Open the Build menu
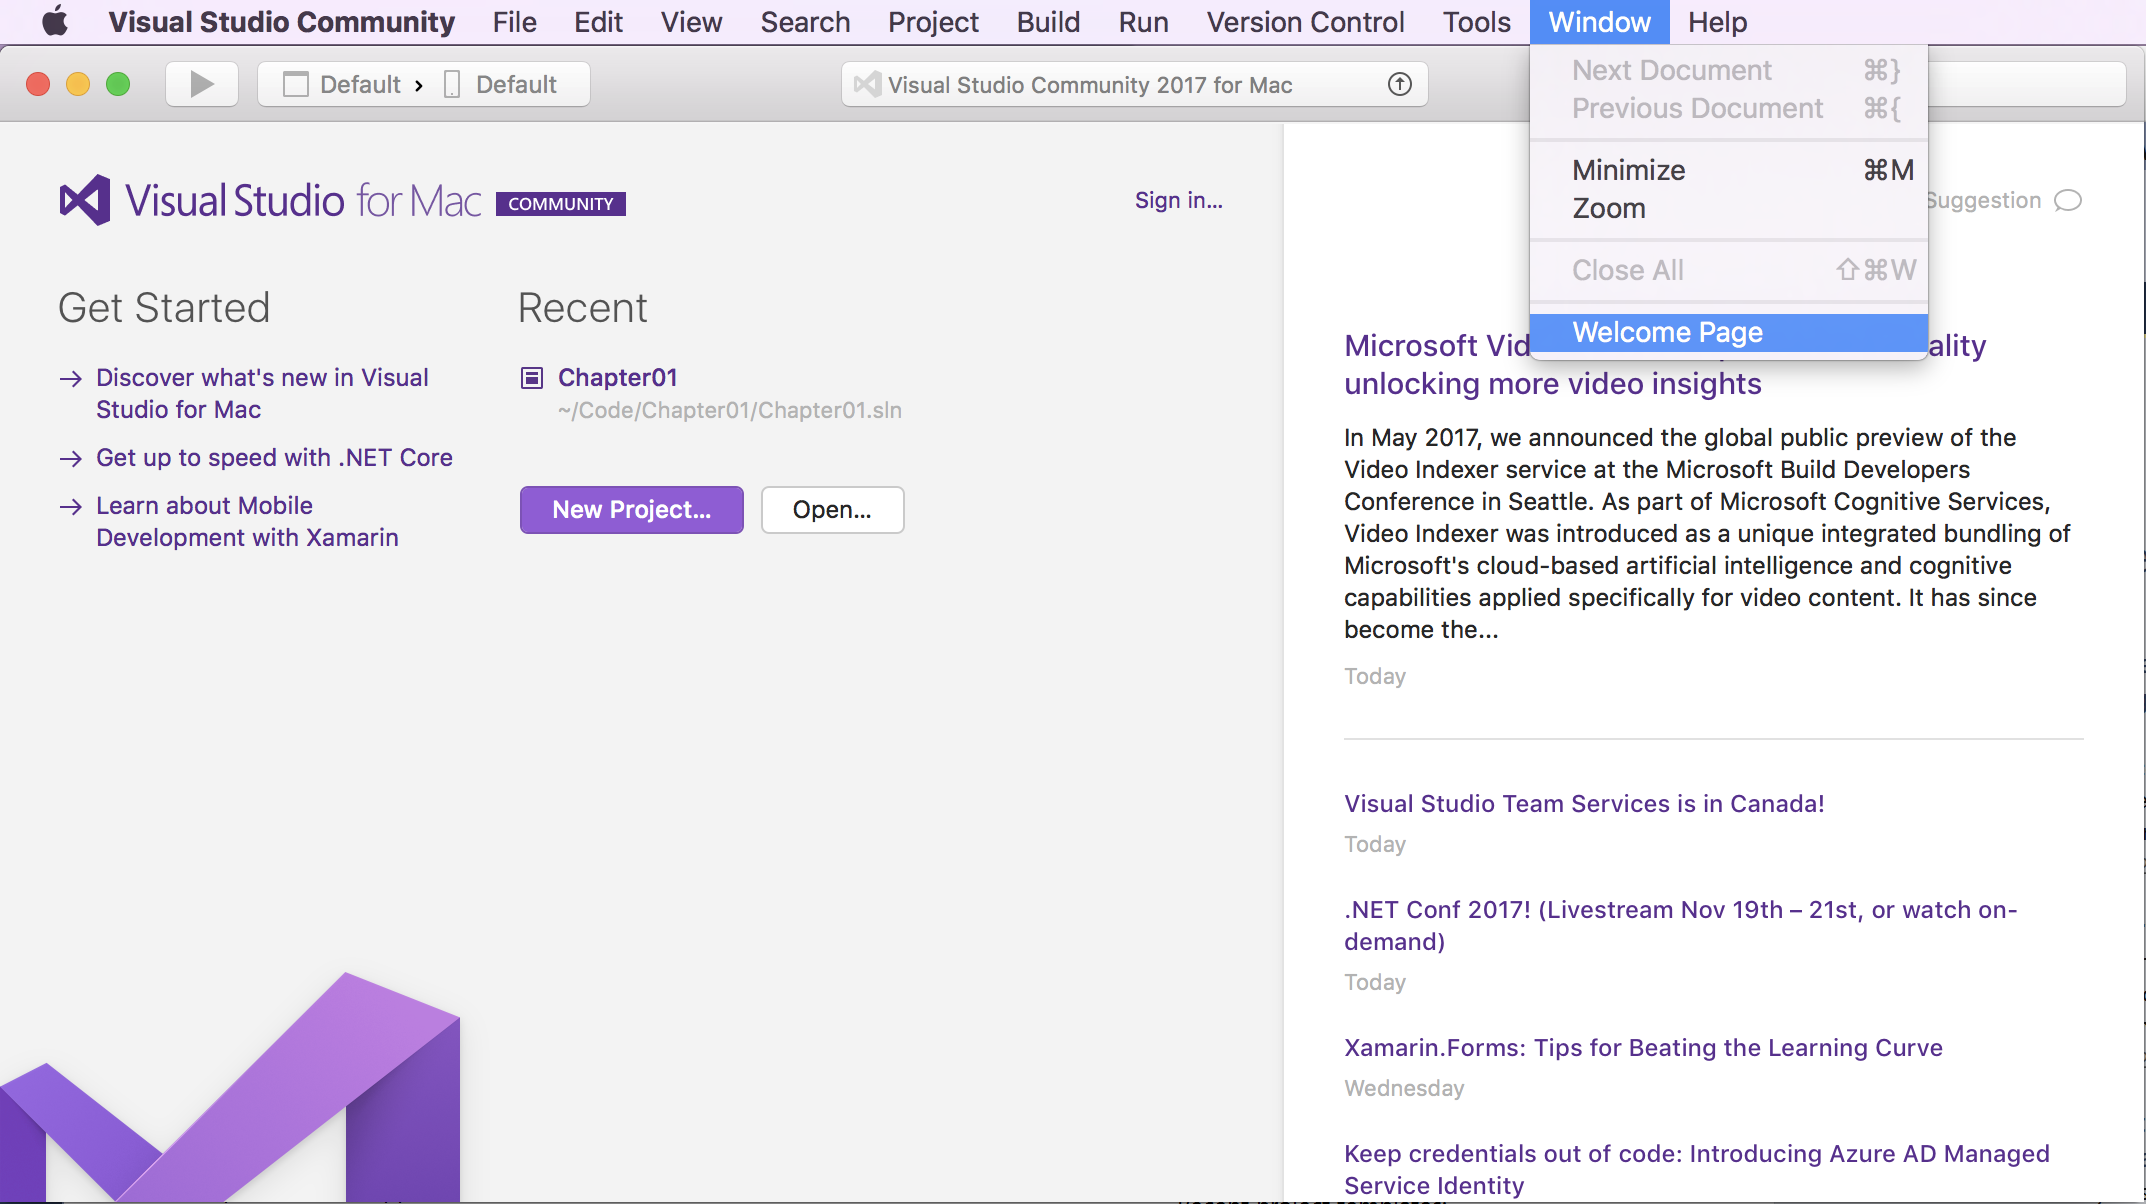 coord(1048,22)
